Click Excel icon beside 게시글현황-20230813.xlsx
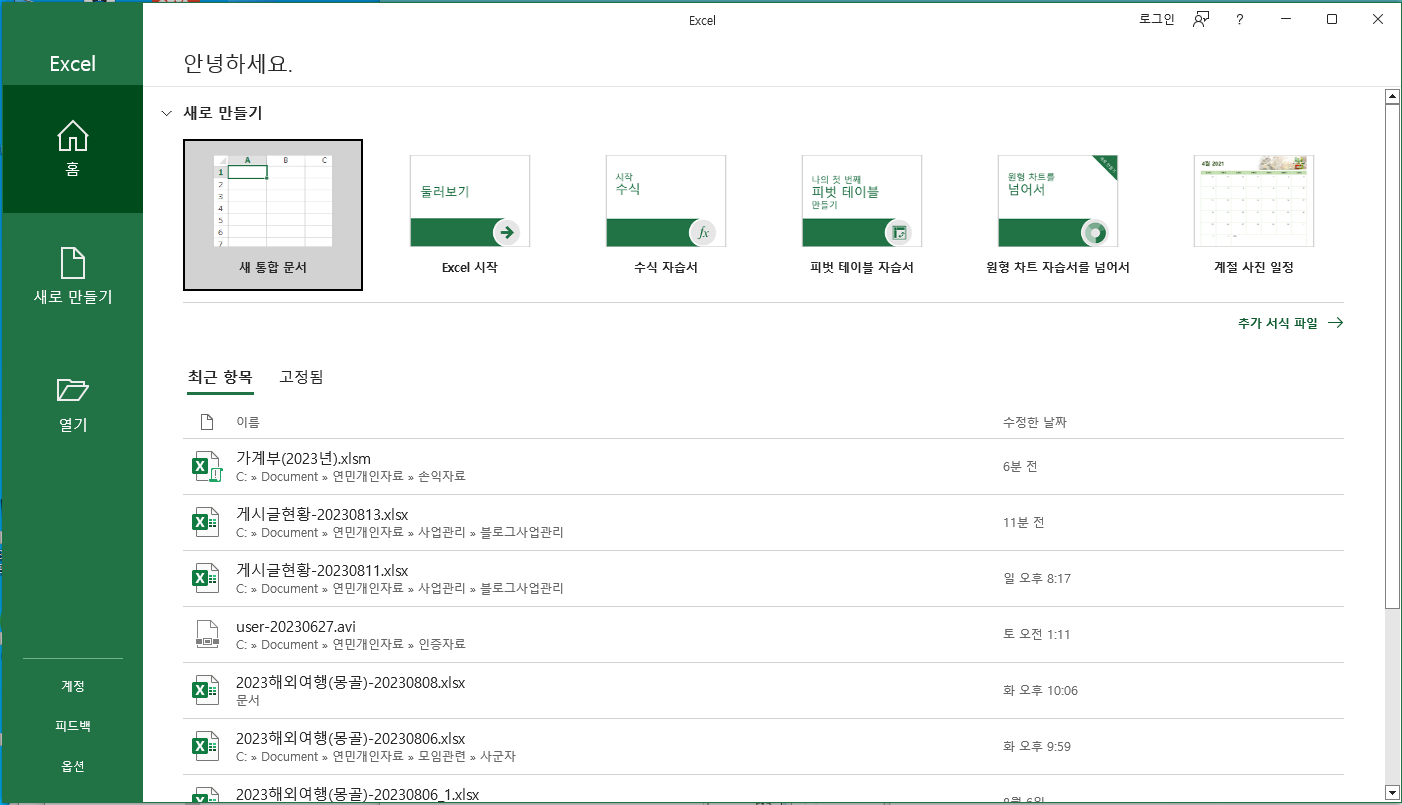This screenshot has height=805, width=1402. [206, 523]
